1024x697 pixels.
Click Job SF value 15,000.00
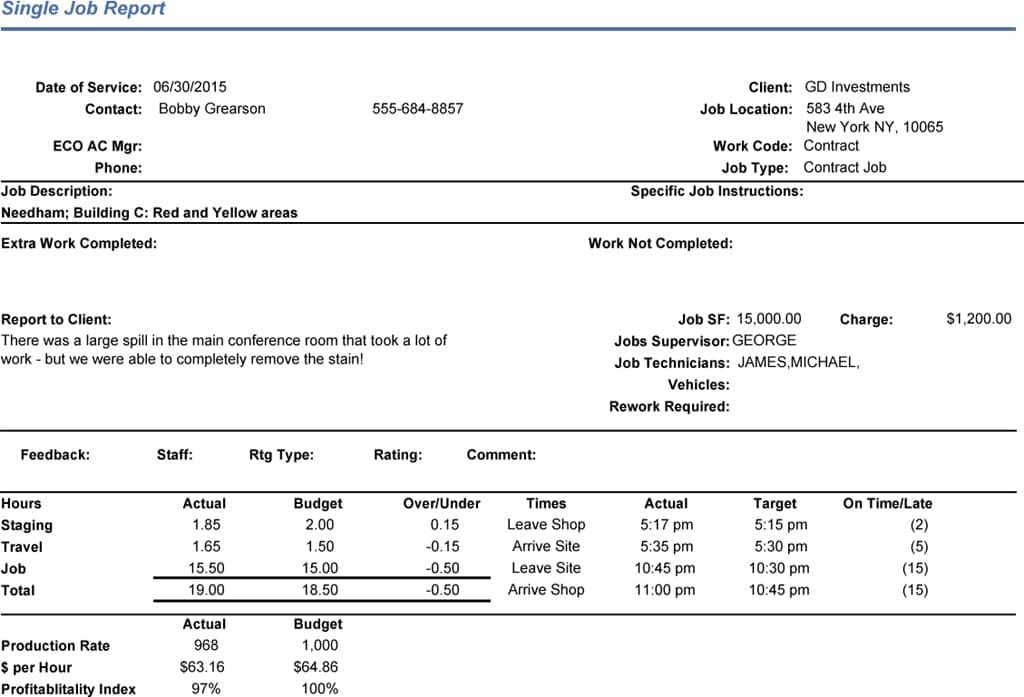pyautogui.click(x=769, y=319)
